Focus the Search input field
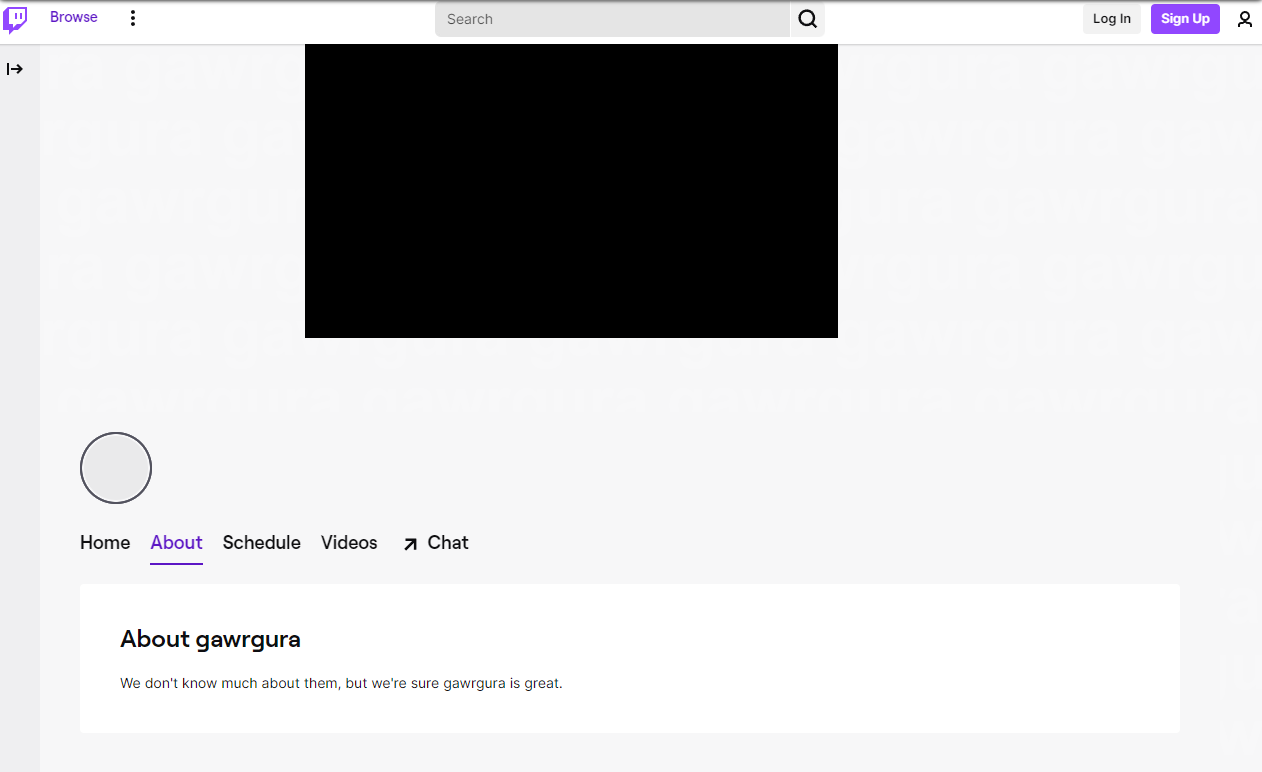This screenshot has width=1262, height=772. (x=612, y=19)
